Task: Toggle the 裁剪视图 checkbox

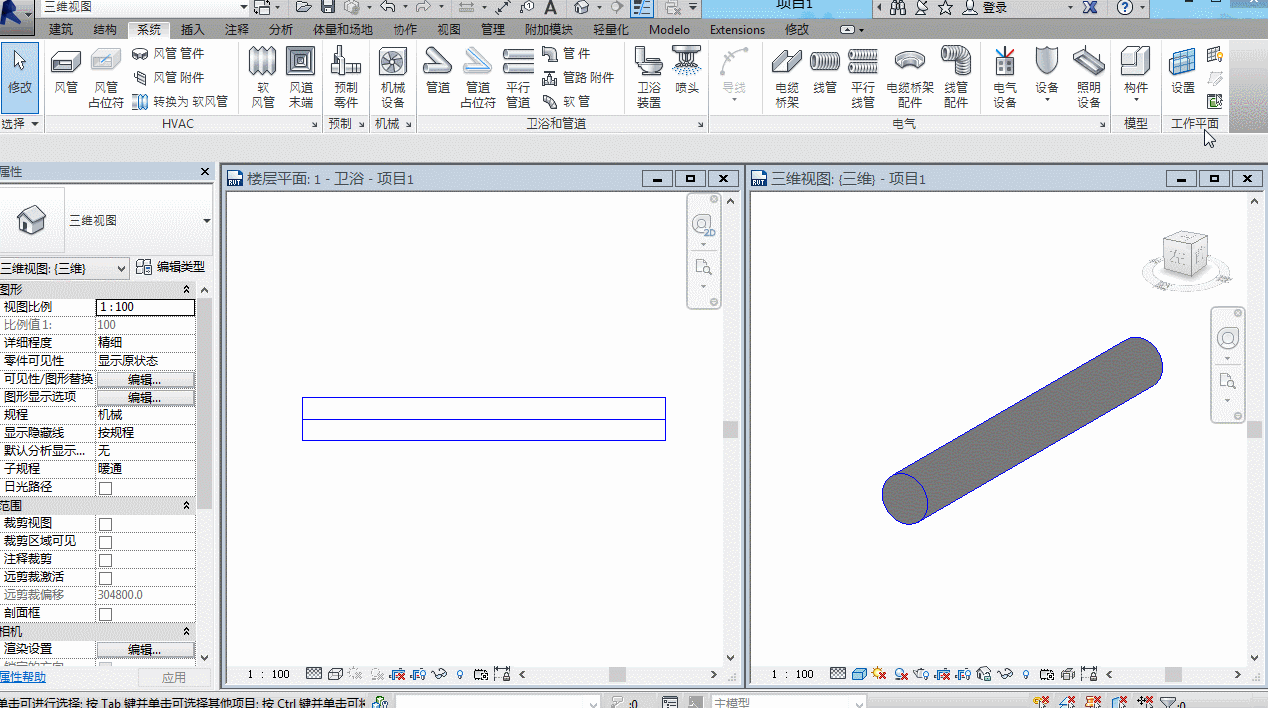Action: click(105, 524)
